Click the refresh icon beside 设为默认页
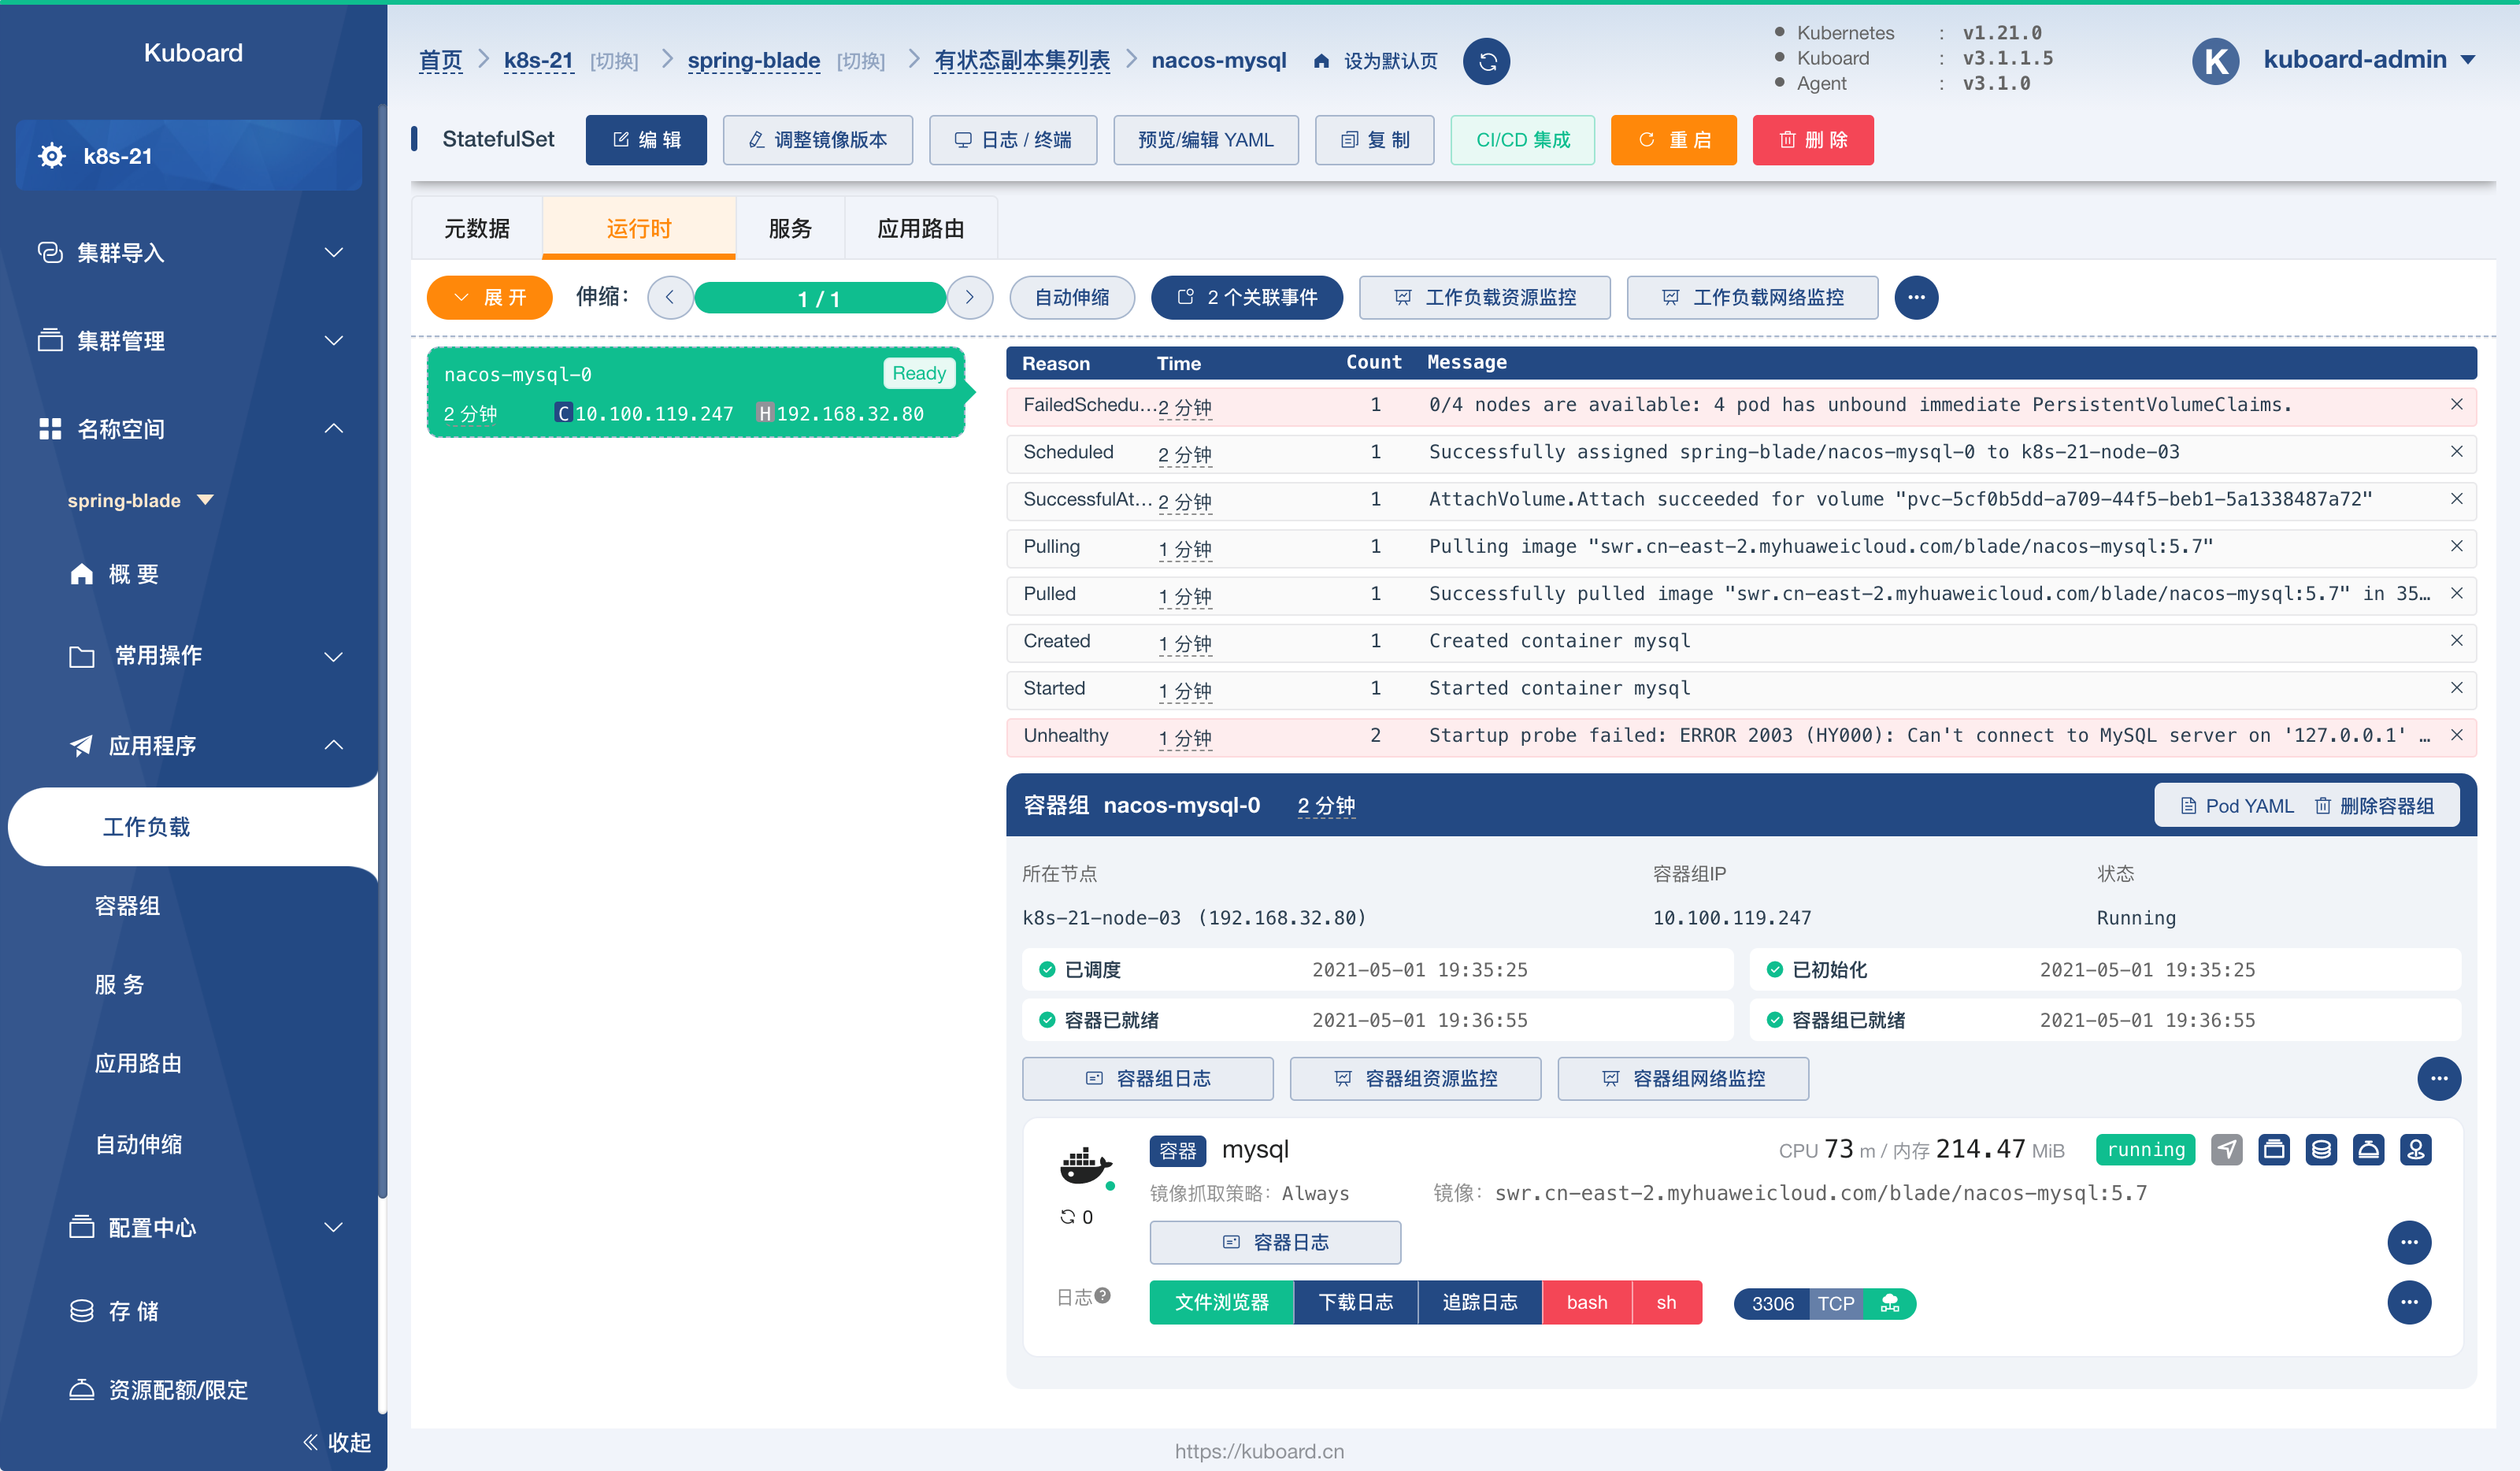 click(x=1486, y=61)
